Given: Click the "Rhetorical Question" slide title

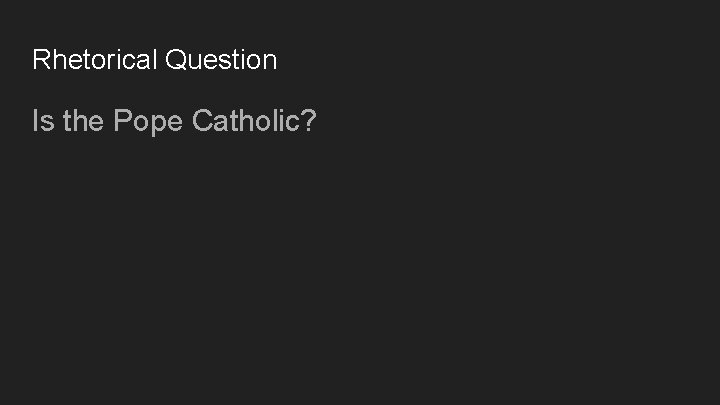Looking at the screenshot, I should pyautogui.click(x=154, y=60).
